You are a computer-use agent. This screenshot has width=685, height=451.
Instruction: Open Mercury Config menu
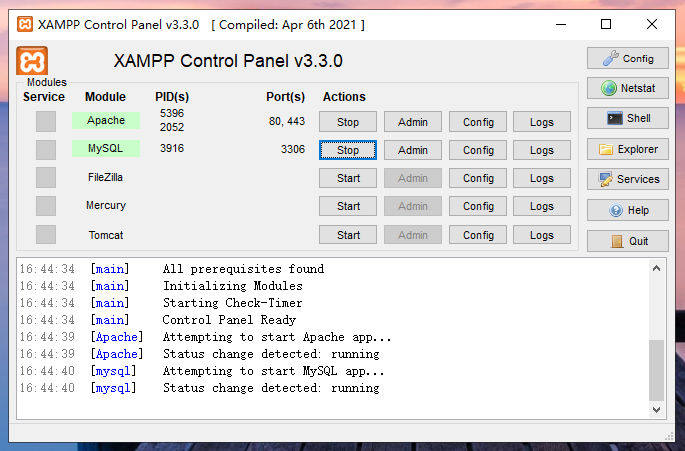478,206
